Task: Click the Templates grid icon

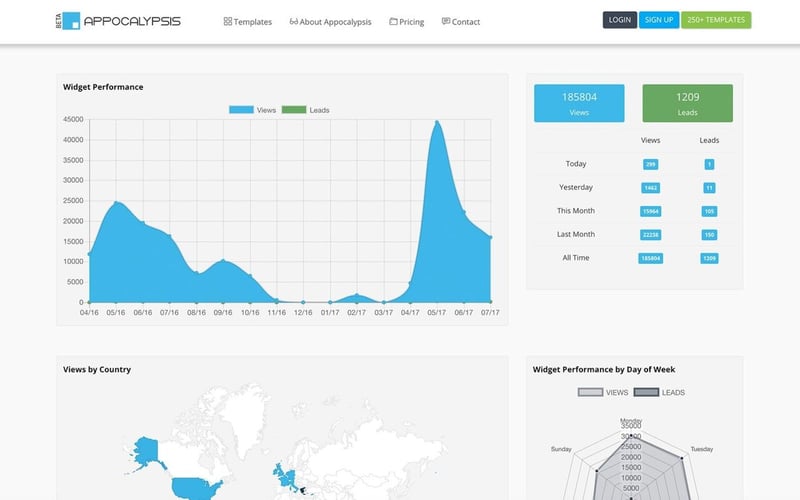Action: click(x=228, y=21)
